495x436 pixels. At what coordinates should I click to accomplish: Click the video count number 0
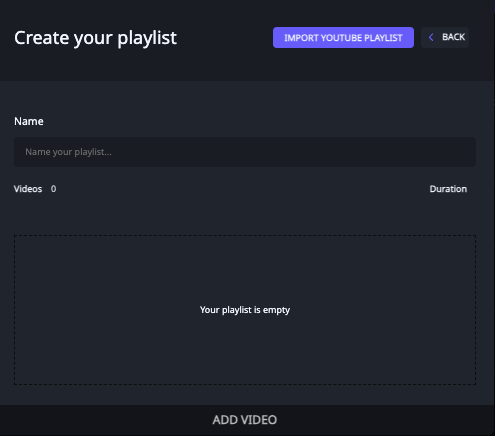click(x=53, y=189)
